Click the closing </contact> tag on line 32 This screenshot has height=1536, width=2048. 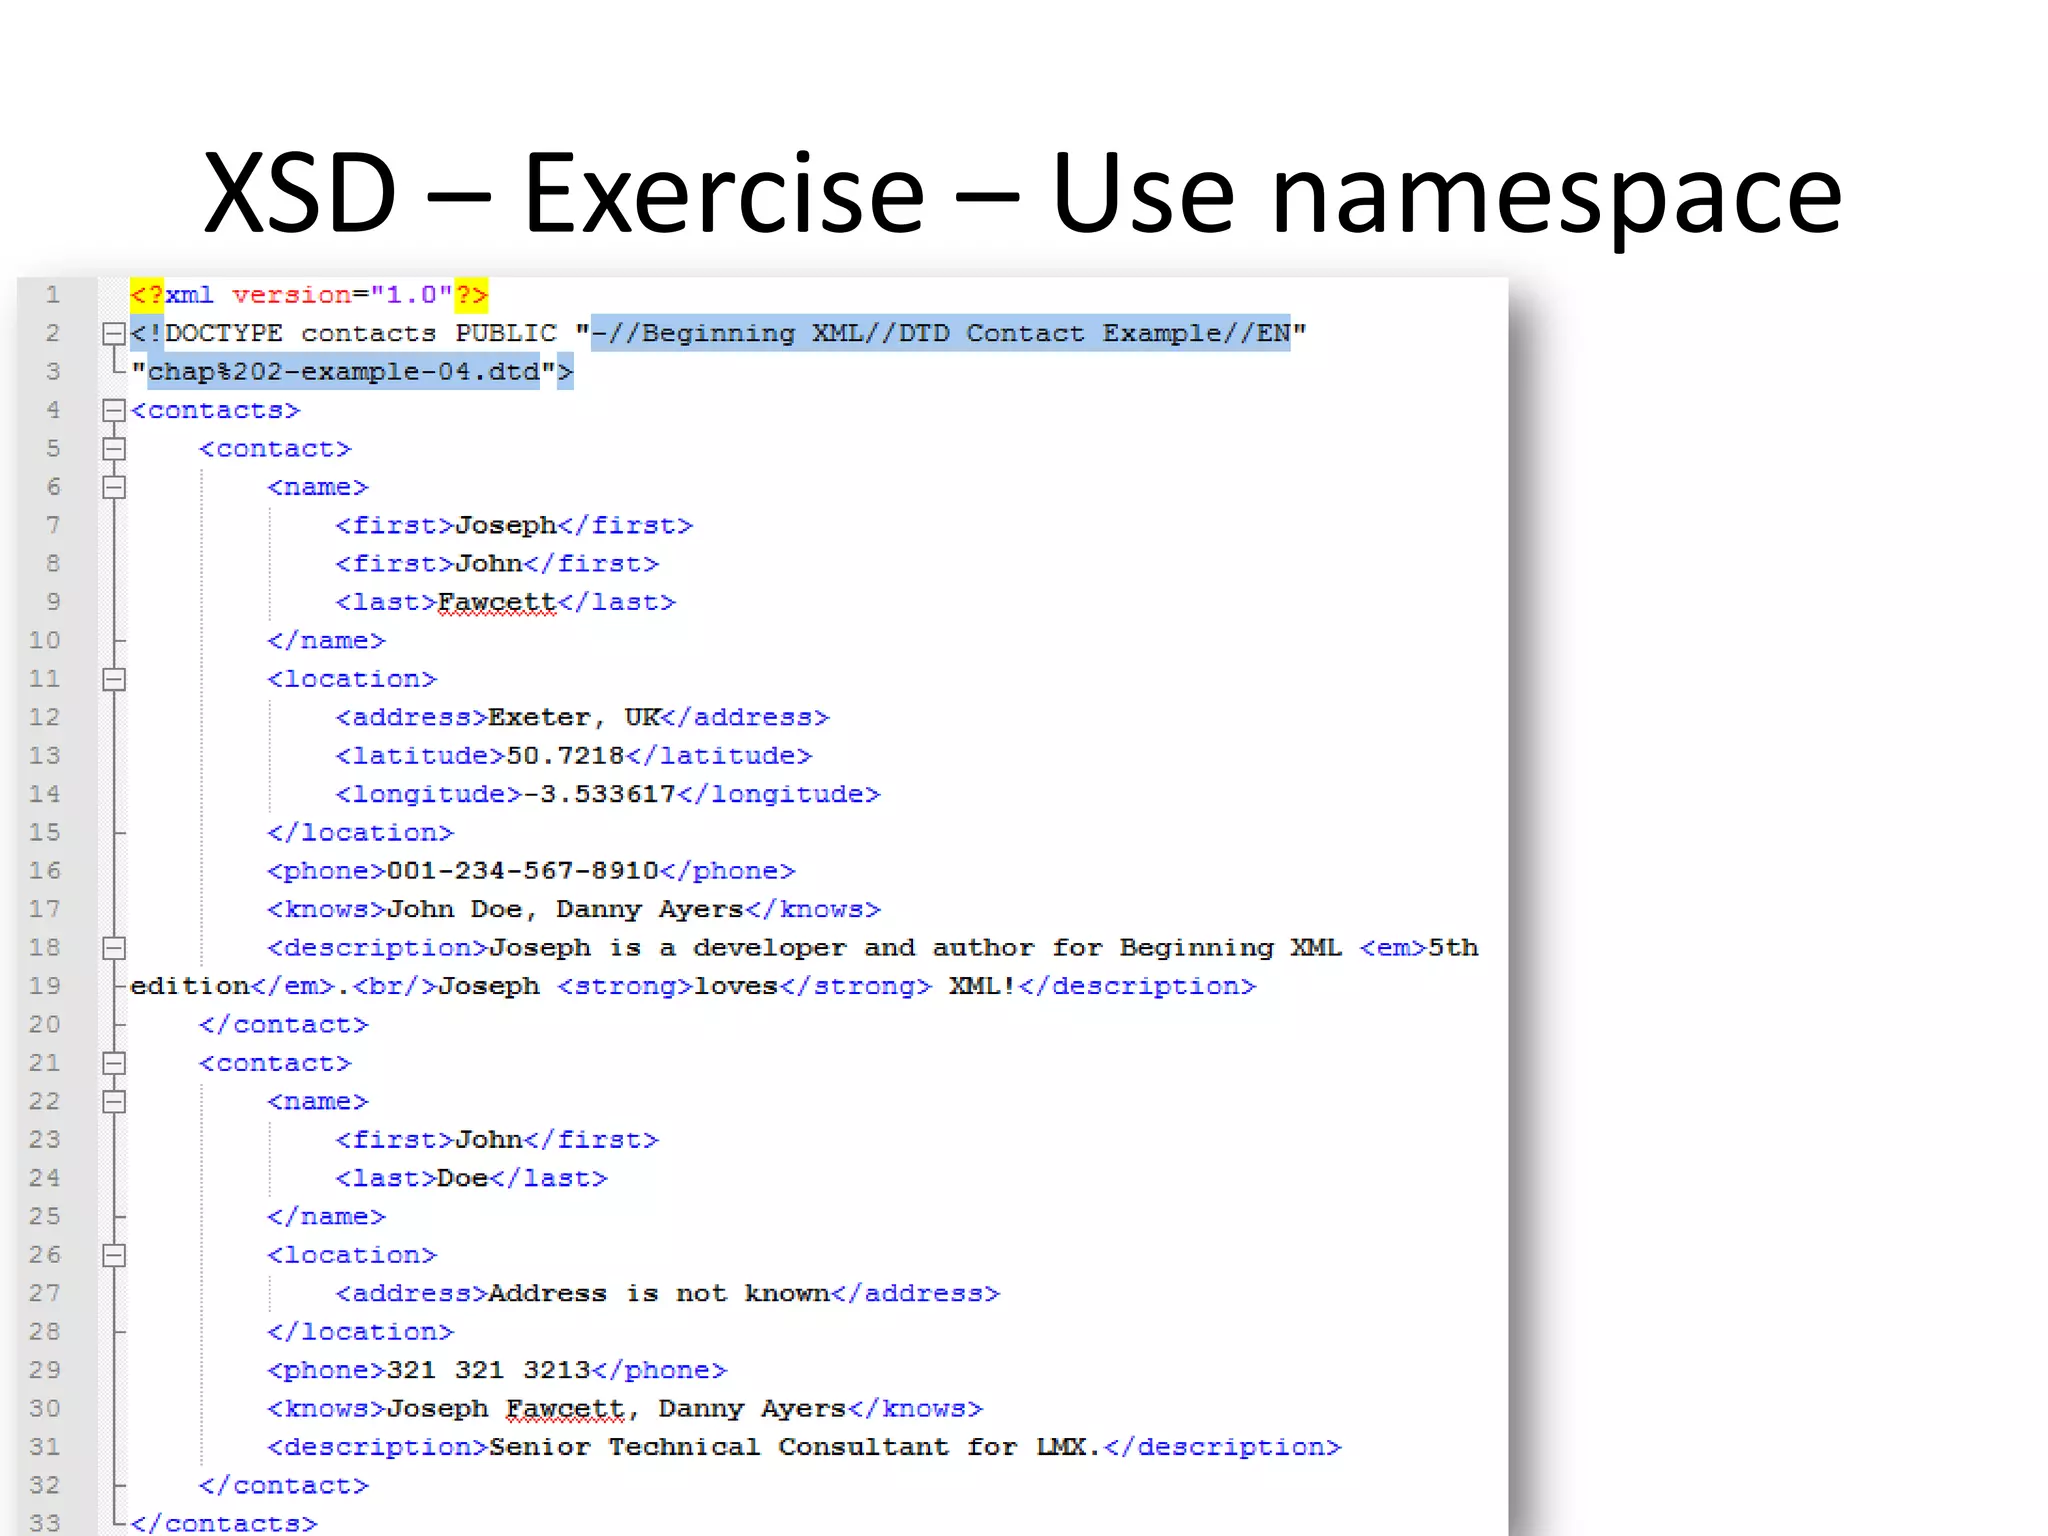tap(284, 1486)
